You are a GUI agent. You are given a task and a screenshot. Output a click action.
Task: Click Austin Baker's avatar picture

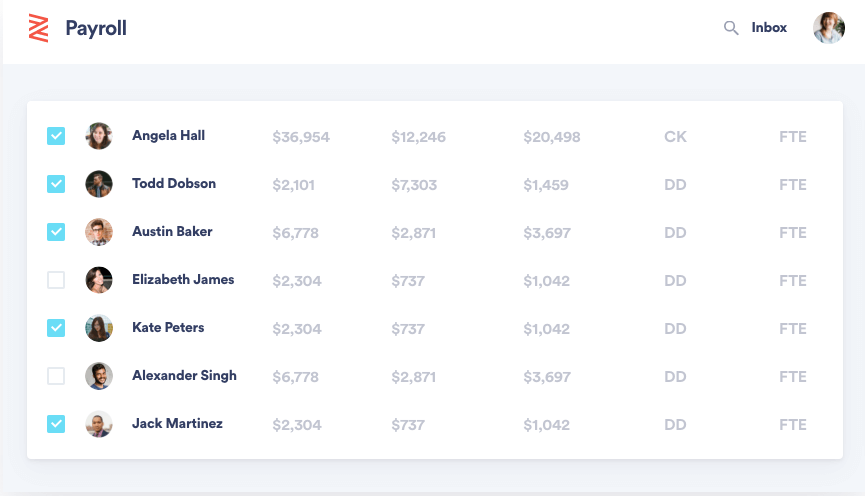[x=99, y=232]
